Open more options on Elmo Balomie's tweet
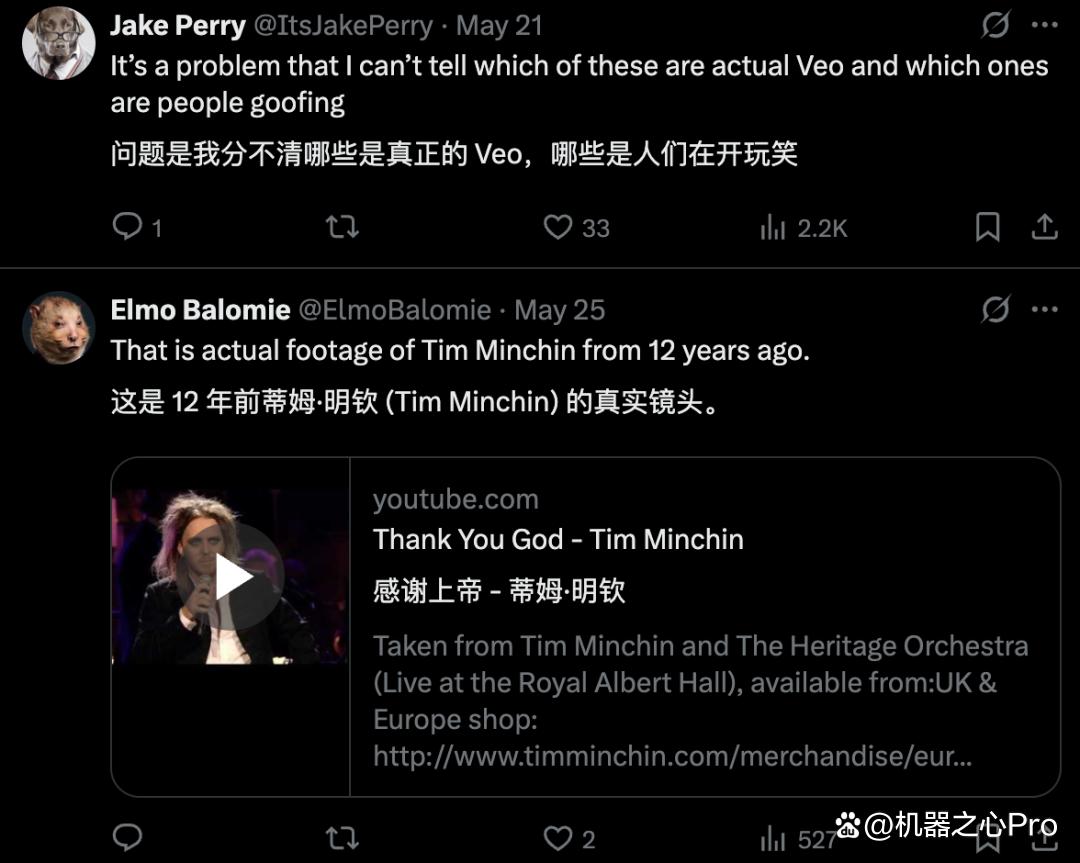This screenshot has height=863, width=1080. coord(1044,309)
